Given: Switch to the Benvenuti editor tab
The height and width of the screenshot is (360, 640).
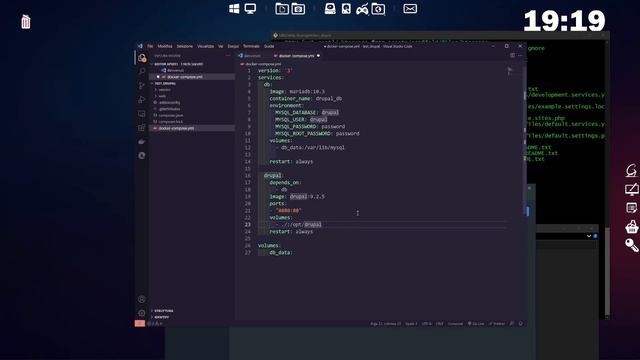Looking at the screenshot, I should pos(252,56).
